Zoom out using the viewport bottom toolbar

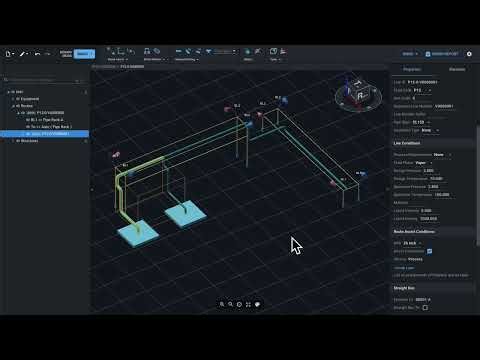tap(230, 304)
